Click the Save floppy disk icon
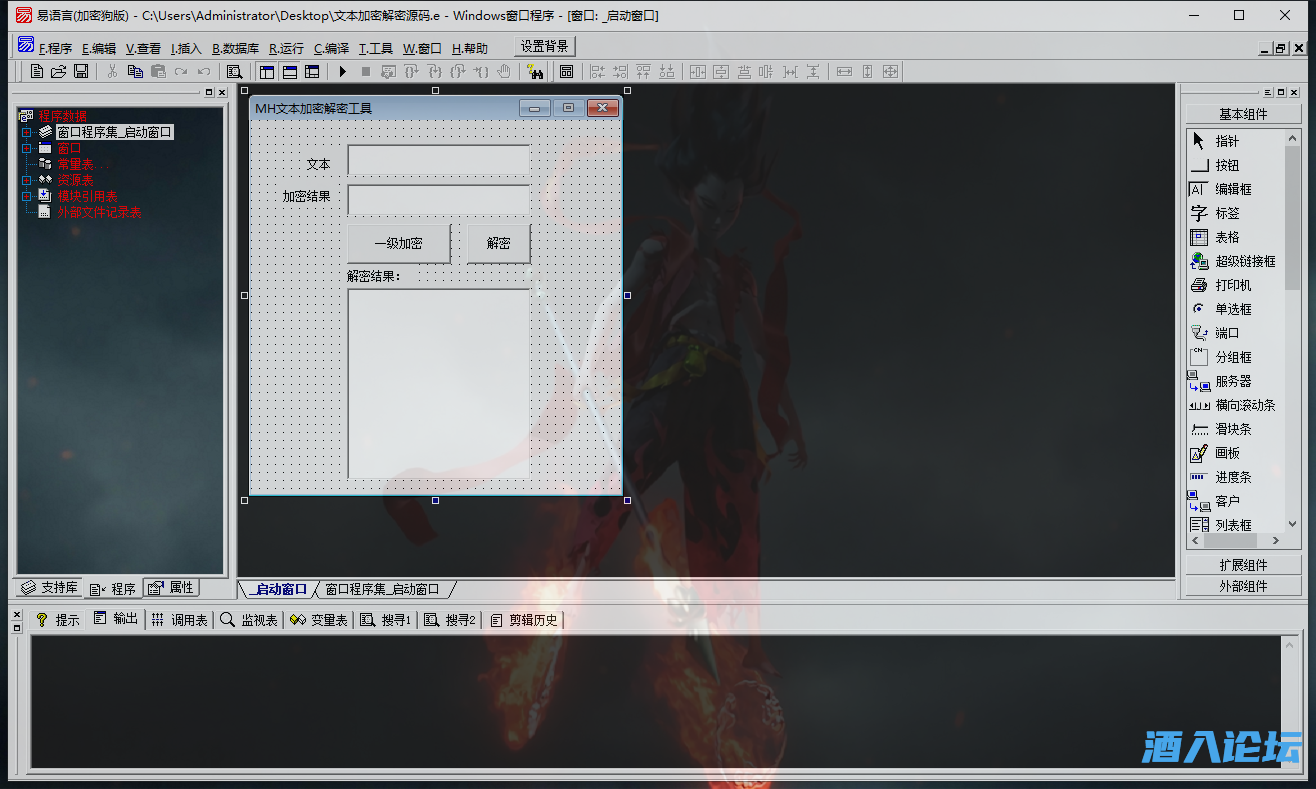 (81, 71)
